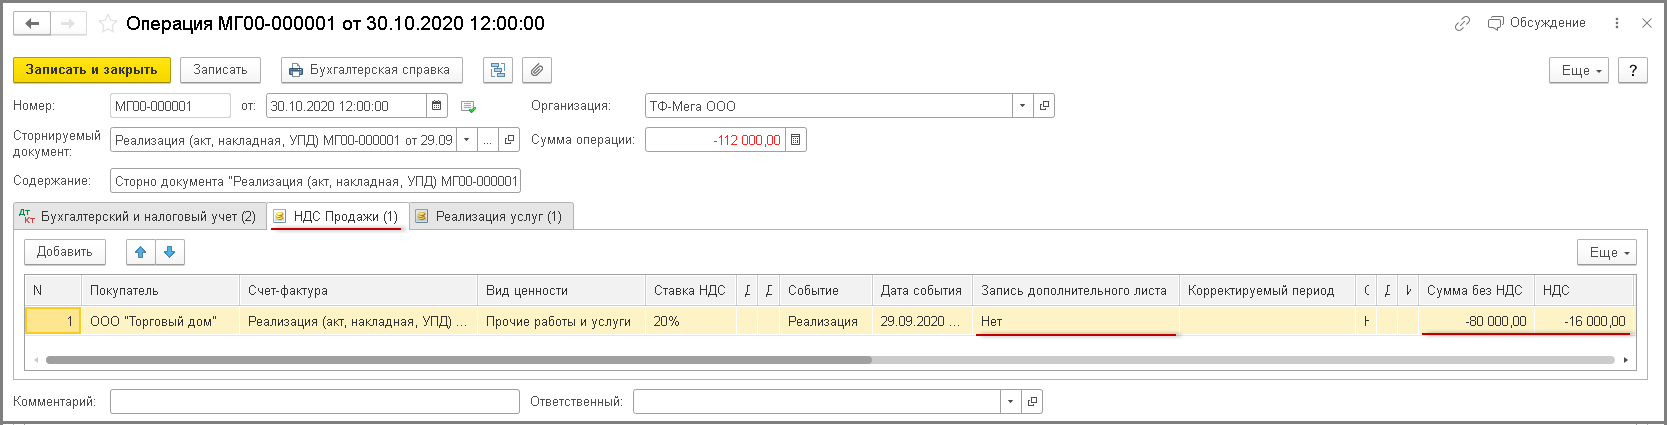Open the top Еще menu
Viewport: 1667px width, 425px height.
[1582, 70]
